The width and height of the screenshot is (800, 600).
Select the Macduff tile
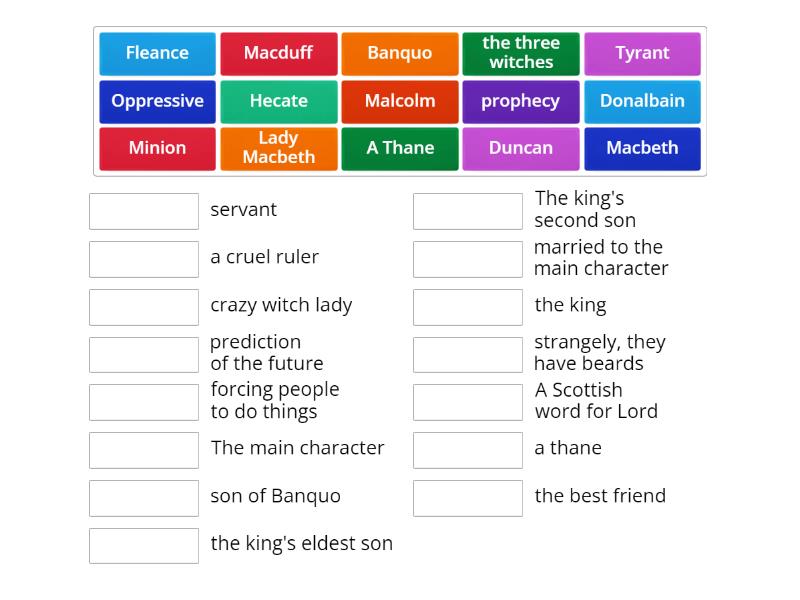278,53
